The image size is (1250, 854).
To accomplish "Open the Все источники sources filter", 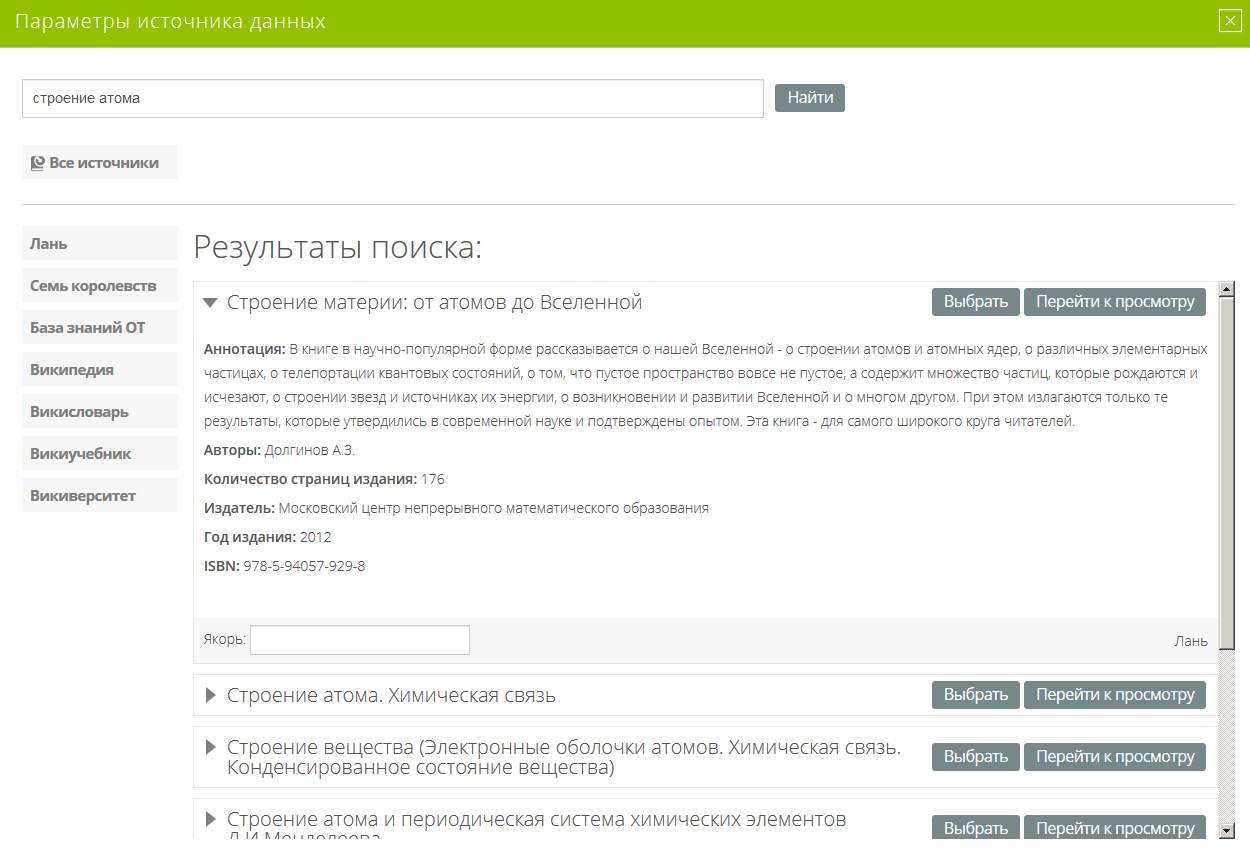I will (x=99, y=163).
